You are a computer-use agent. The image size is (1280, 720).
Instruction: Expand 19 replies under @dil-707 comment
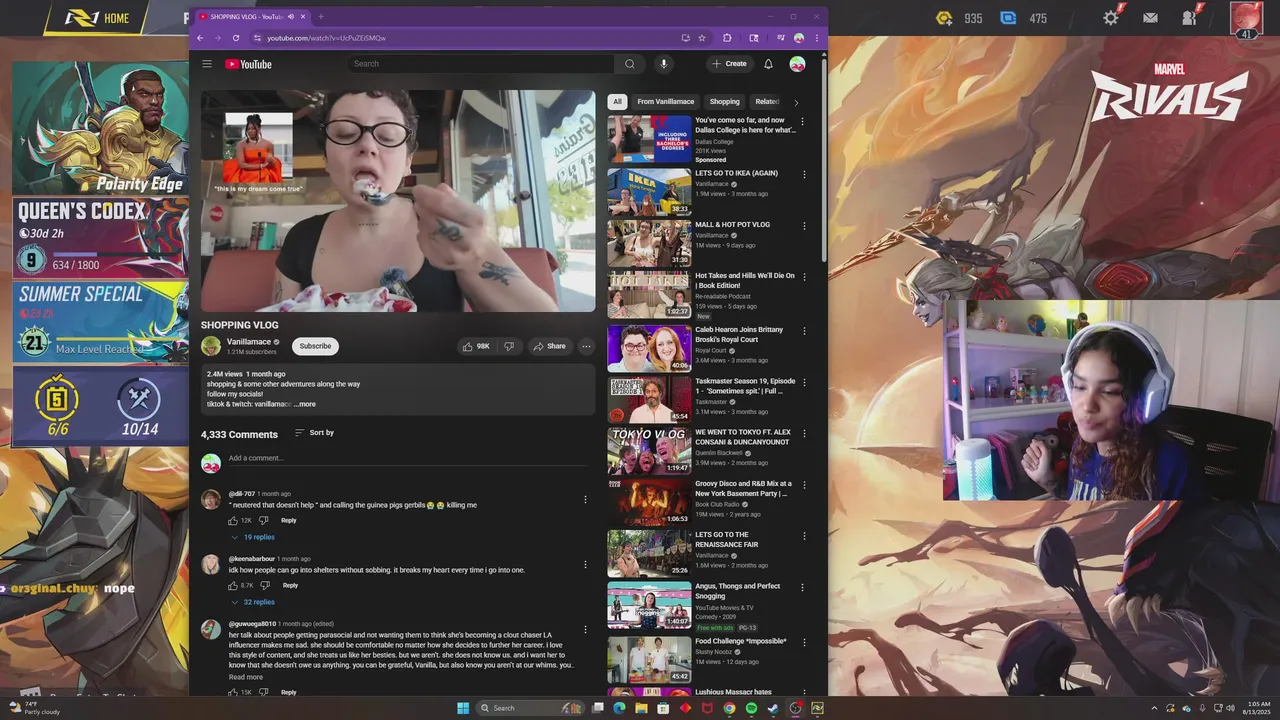click(252, 537)
